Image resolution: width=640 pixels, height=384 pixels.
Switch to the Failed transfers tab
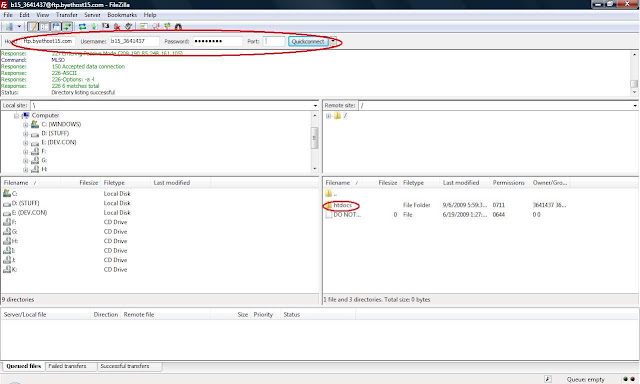67,366
